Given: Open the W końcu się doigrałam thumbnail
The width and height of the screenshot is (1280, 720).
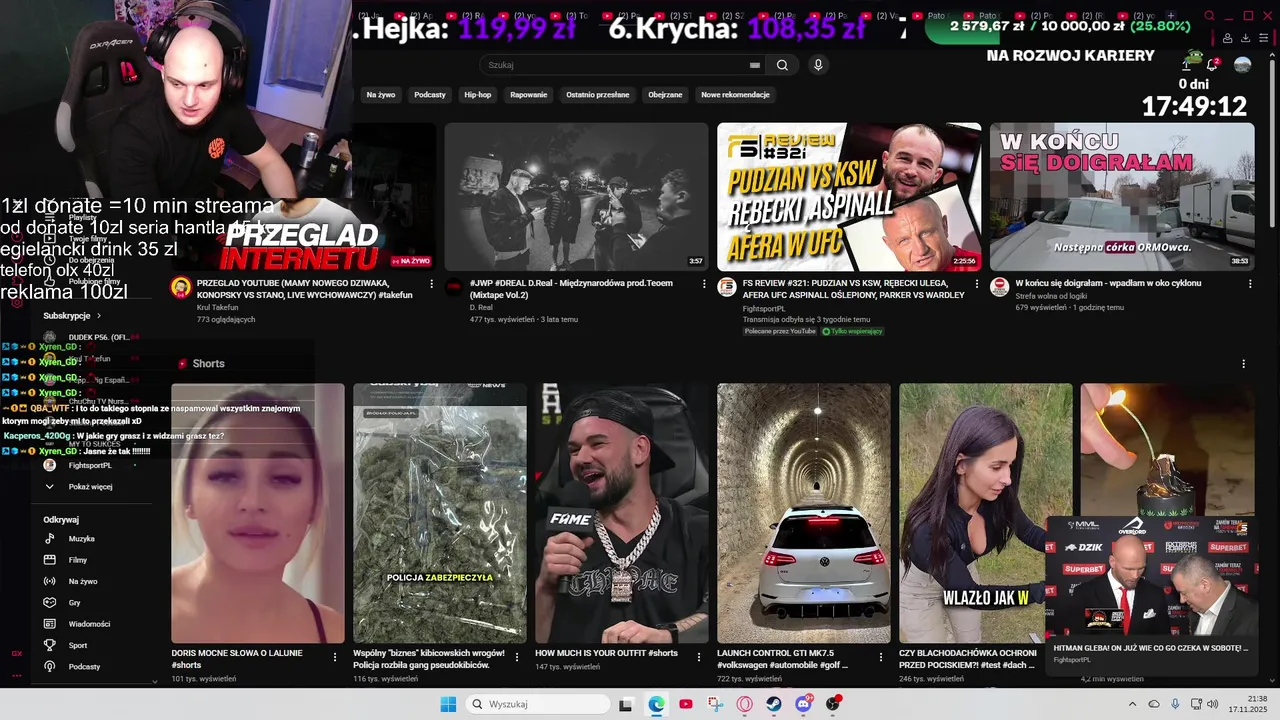Looking at the screenshot, I should (x=1122, y=197).
